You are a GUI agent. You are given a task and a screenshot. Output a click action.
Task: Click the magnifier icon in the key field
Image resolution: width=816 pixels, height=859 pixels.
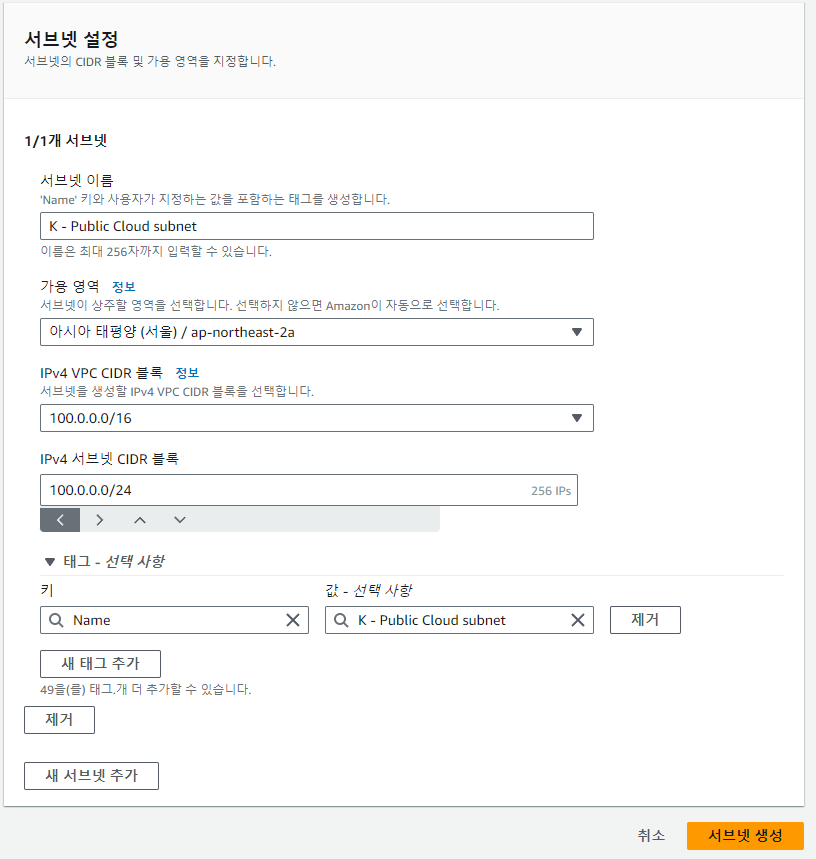(x=56, y=620)
